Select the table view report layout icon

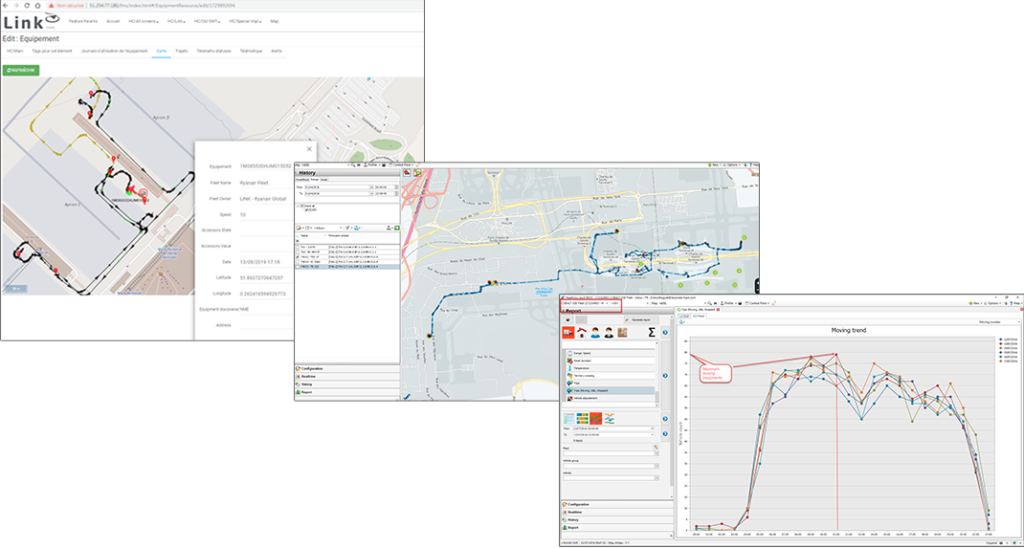pos(569,419)
